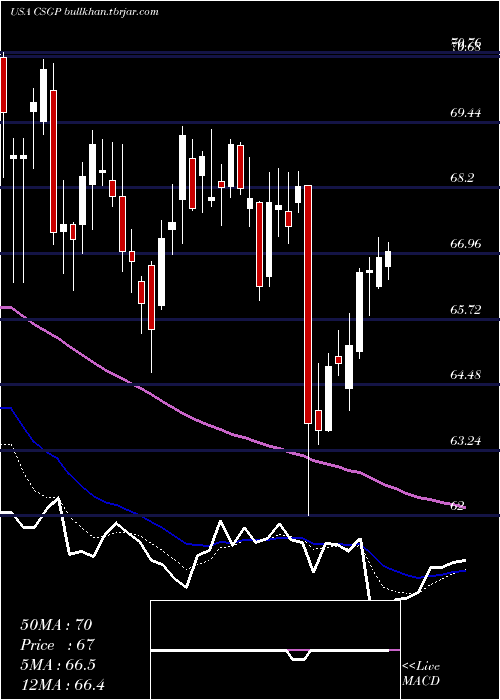500x700 pixels.
Task: Click the '12MA : 66.4' readout
Action: (x=62, y=684)
